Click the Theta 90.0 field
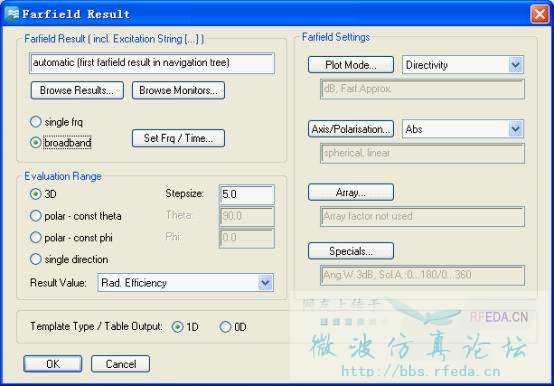Viewport: 554px width, 386px height. [x=247, y=216]
